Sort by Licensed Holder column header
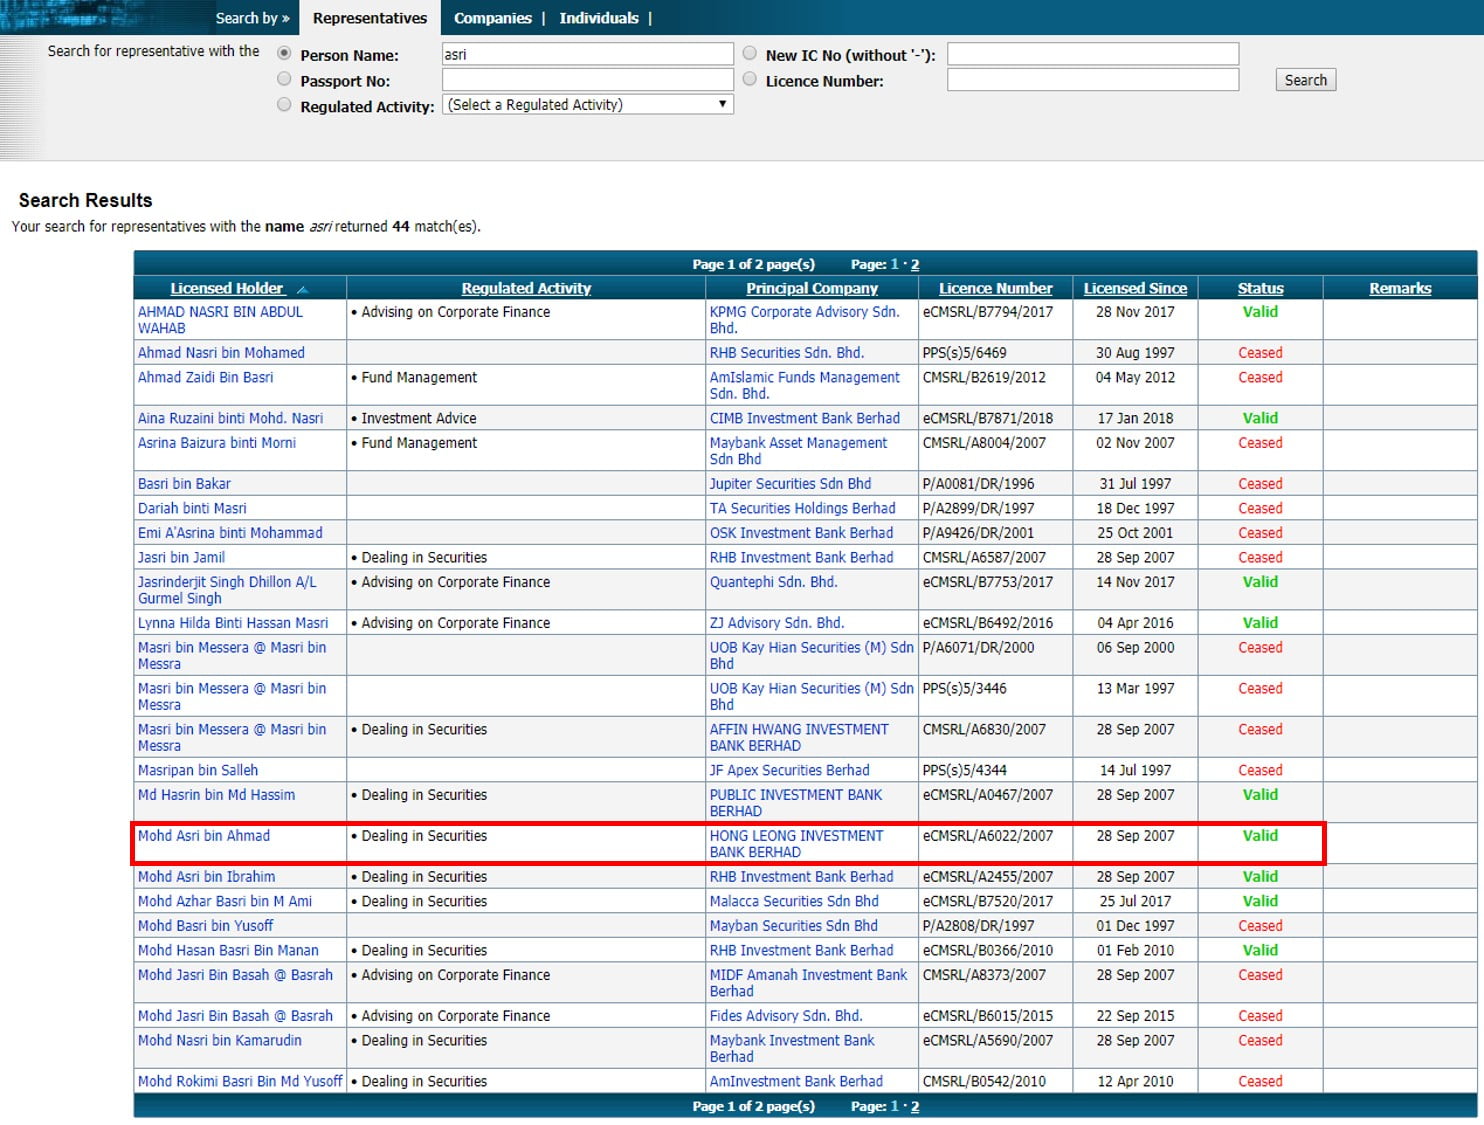This screenshot has width=1484, height=1125. [x=227, y=288]
